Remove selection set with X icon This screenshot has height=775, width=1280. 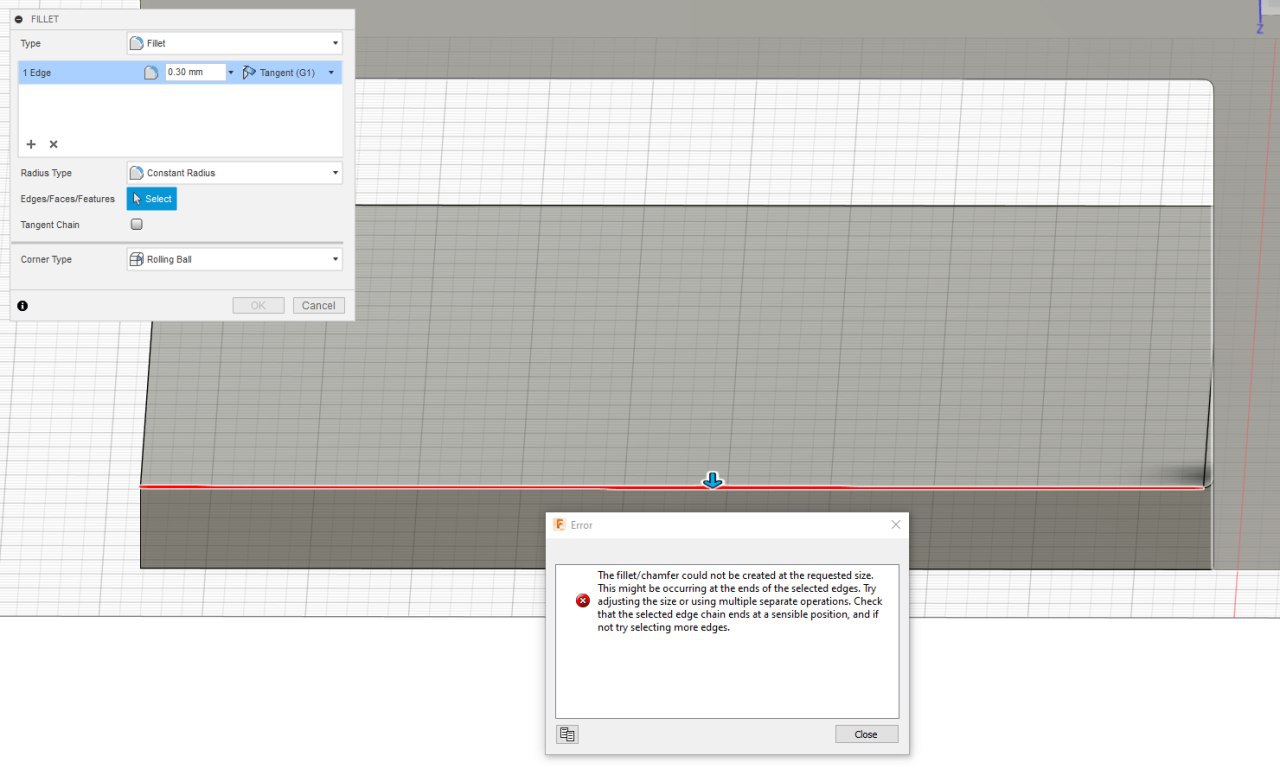click(x=54, y=144)
